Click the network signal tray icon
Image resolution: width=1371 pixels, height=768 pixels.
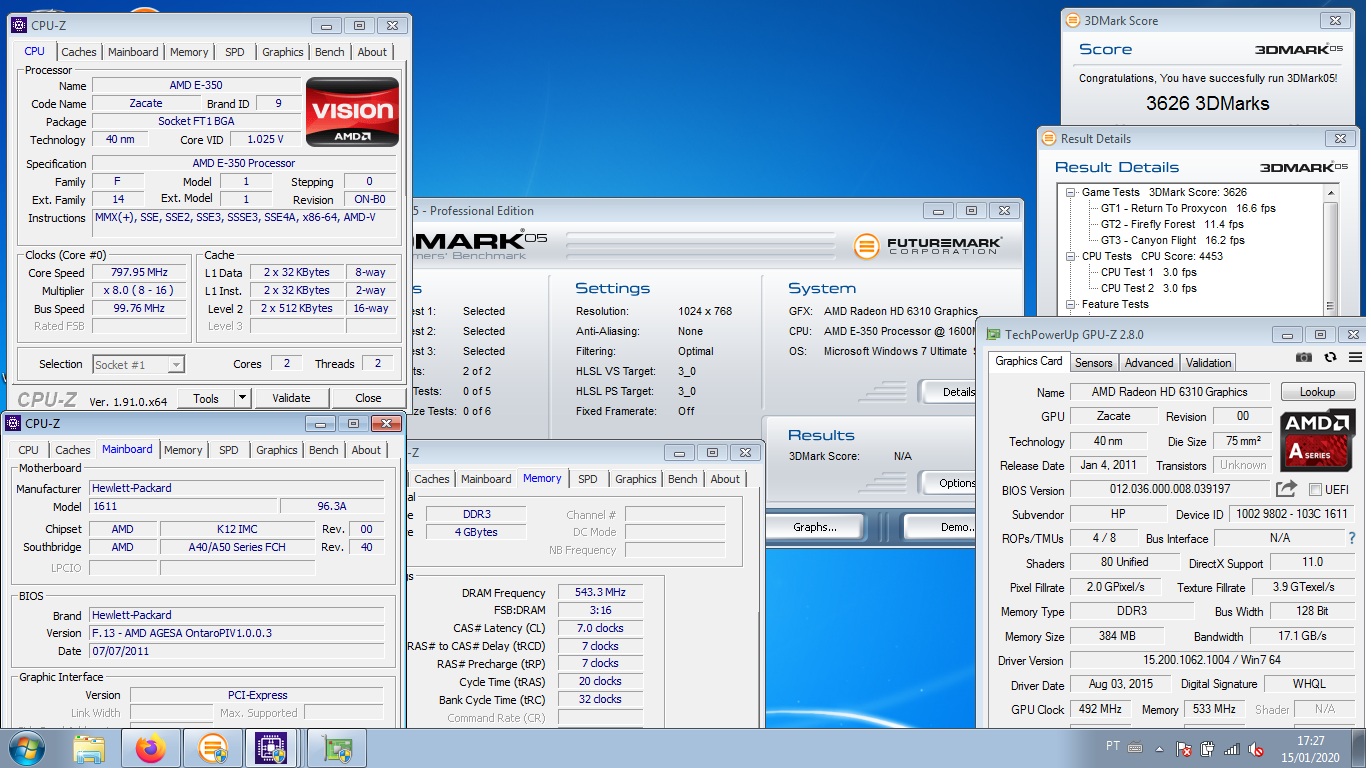click(x=1232, y=748)
